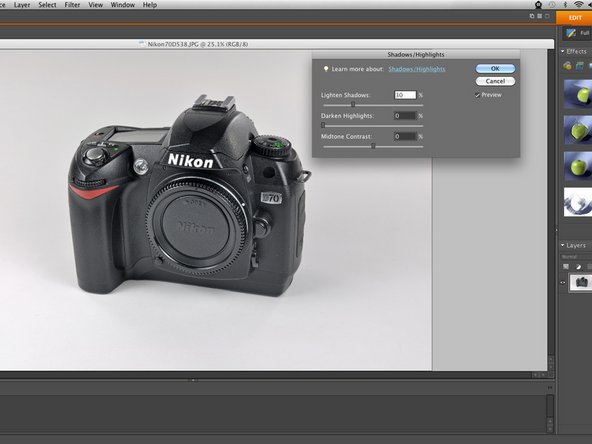The image size is (592, 444).
Task: Click the Nikon70D538.JPG document title tab
Action: tap(197, 44)
